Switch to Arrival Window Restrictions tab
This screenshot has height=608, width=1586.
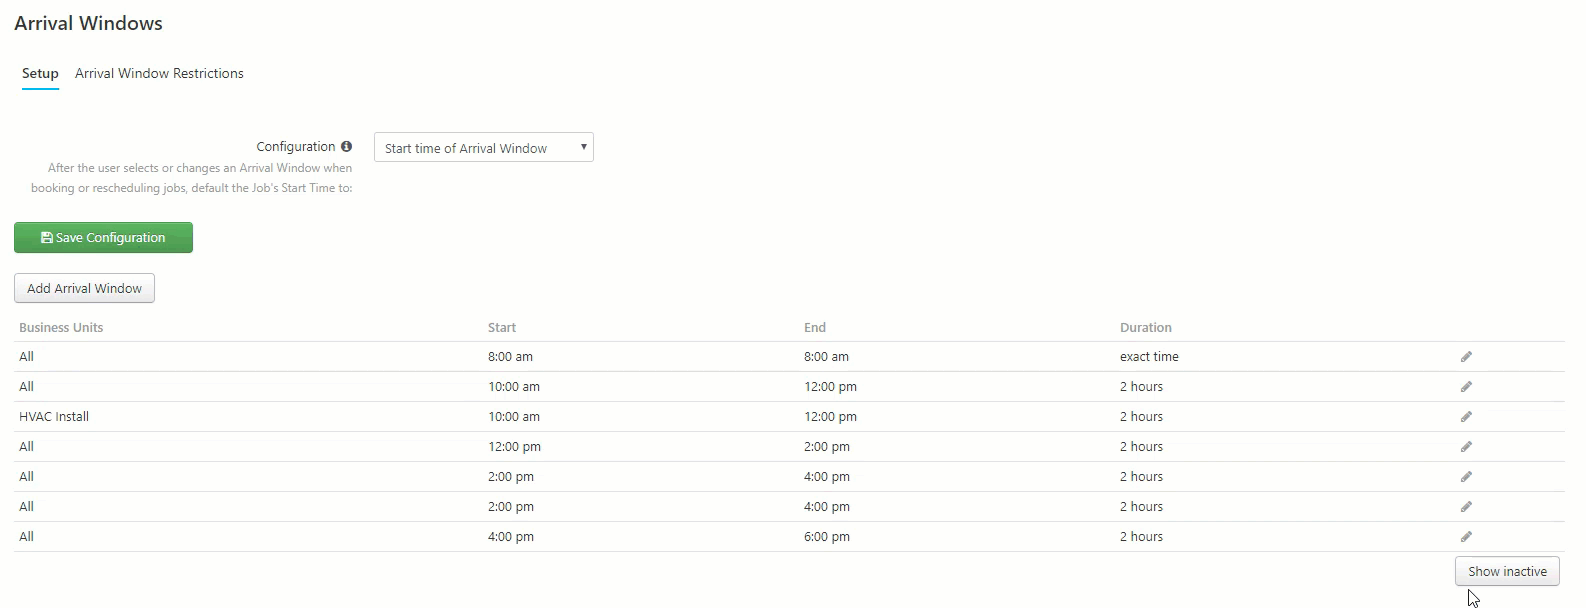(159, 73)
